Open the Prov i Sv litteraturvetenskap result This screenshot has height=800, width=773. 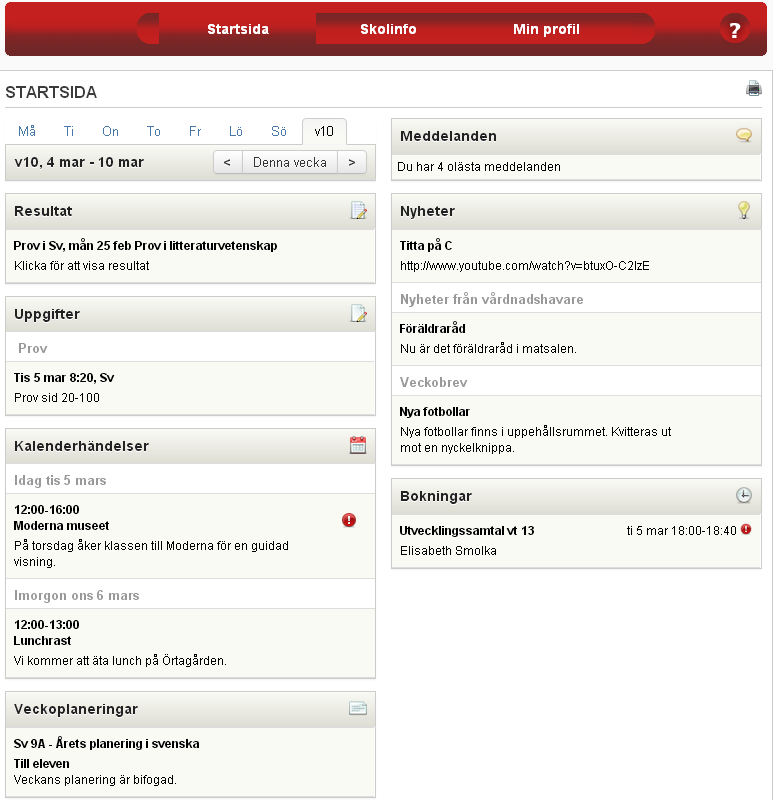[145, 245]
